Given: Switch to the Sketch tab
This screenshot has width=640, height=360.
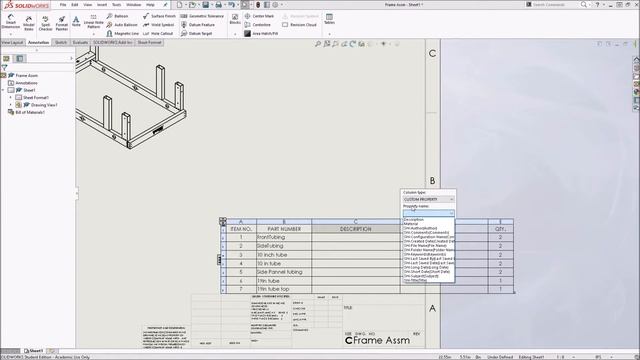Looking at the screenshot, I should coord(61,42).
